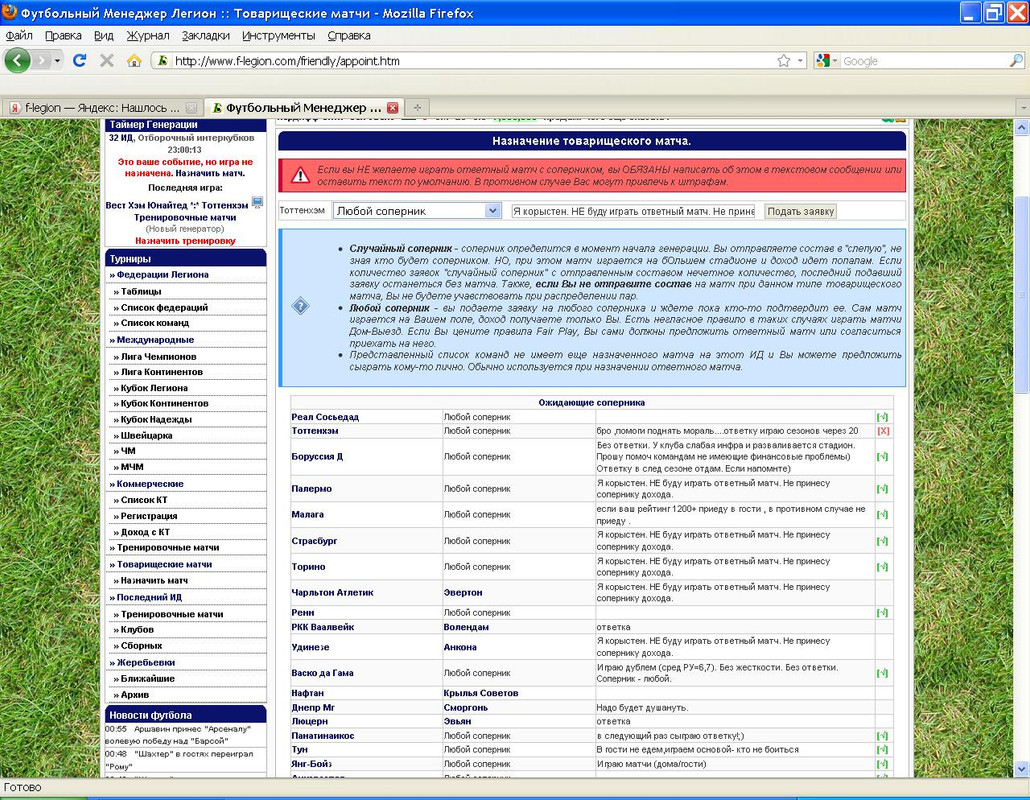This screenshot has width=1030, height=800.
Task: Close the f-legion Яндекс tab
Action: (191, 107)
